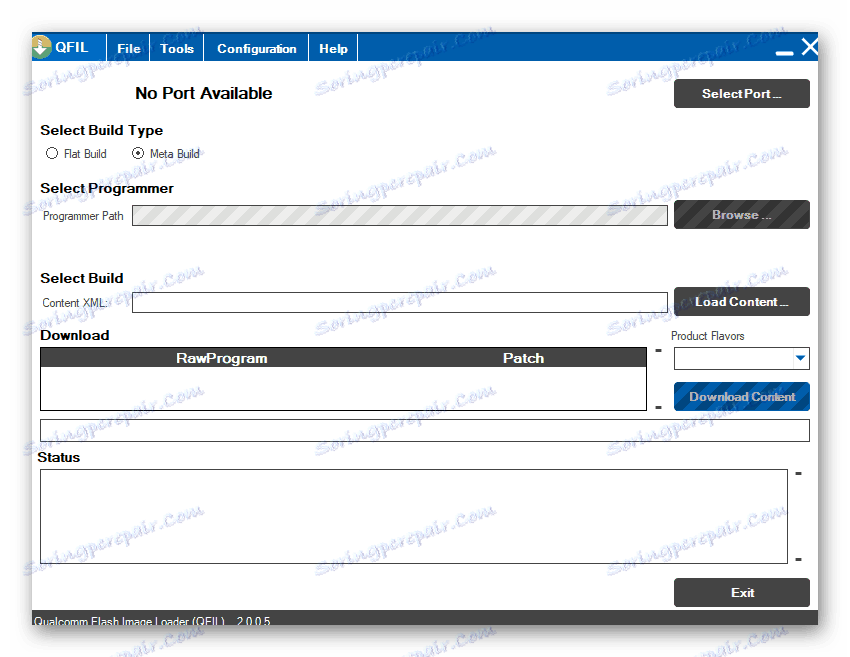Click the Status log text area
Image resolution: width=850 pixels, height=657 pixels.
coord(414,516)
